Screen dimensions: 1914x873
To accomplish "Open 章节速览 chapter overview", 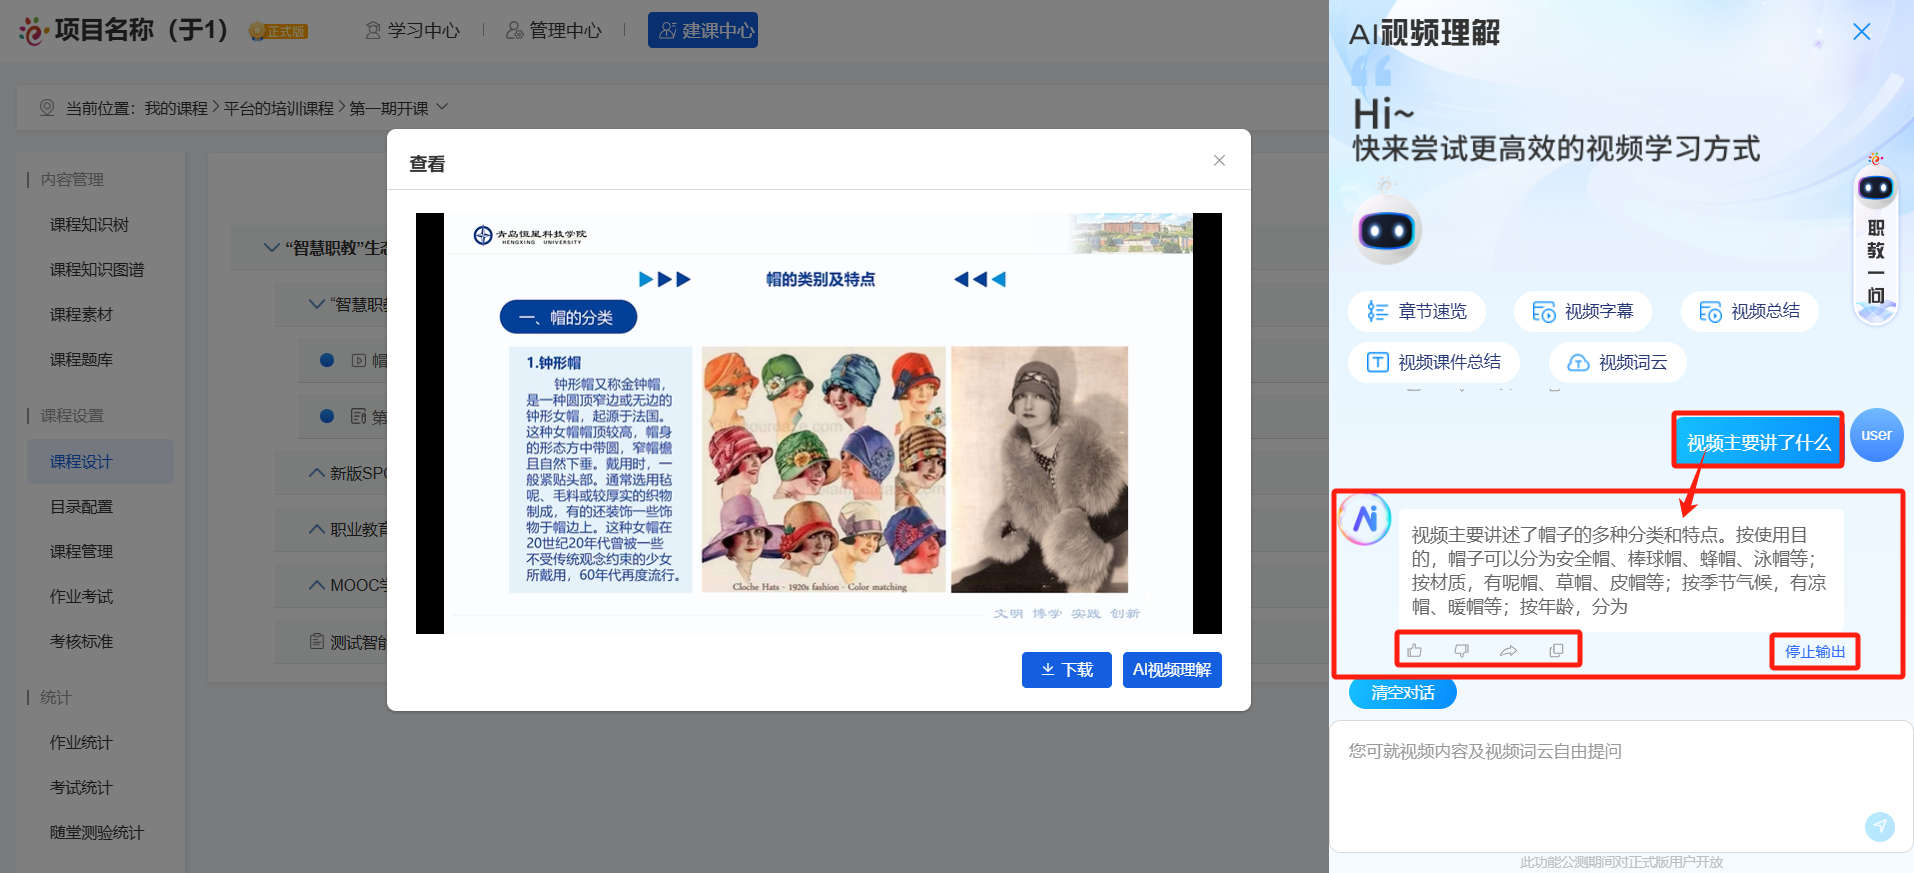I will click(x=1417, y=311).
